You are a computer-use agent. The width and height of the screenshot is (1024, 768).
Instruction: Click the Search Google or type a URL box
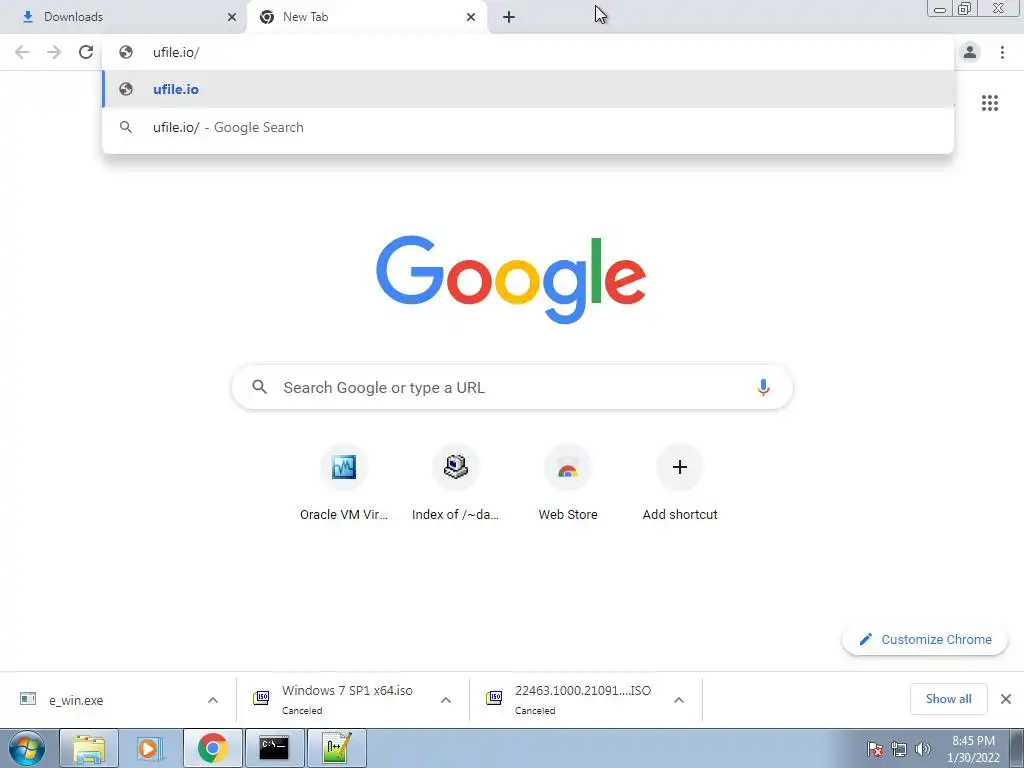(512, 387)
